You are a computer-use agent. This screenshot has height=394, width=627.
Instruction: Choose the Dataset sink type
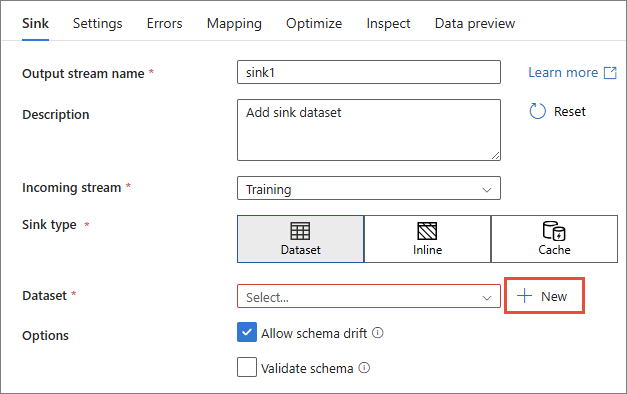pos(300,239)
